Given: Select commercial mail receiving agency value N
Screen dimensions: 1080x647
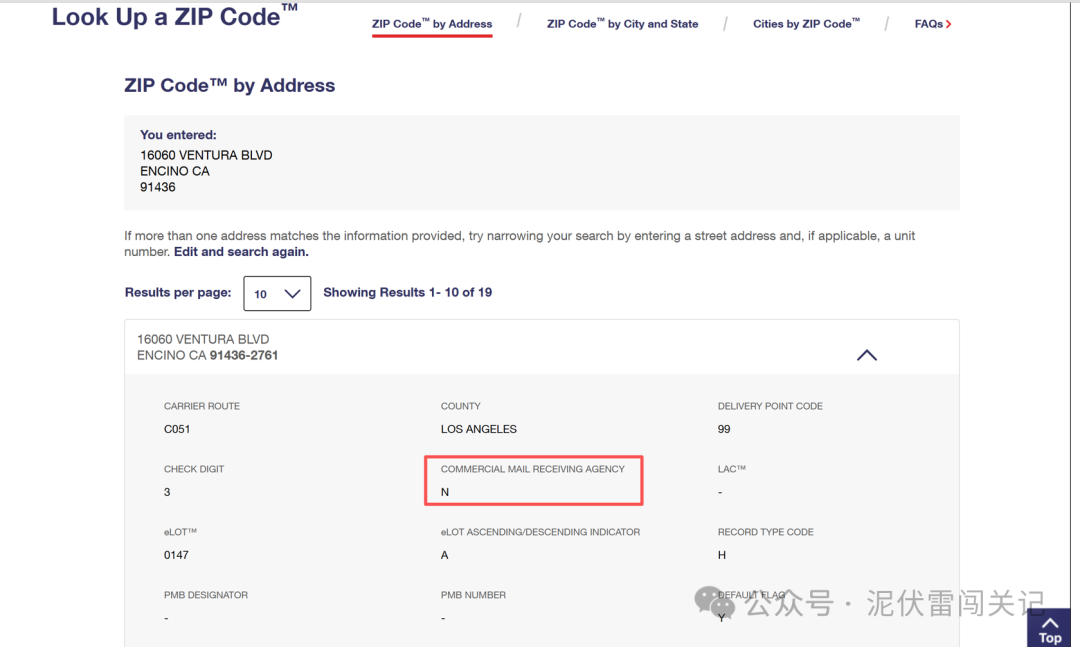Looking at the screenshot, I should tap(445, 492).
